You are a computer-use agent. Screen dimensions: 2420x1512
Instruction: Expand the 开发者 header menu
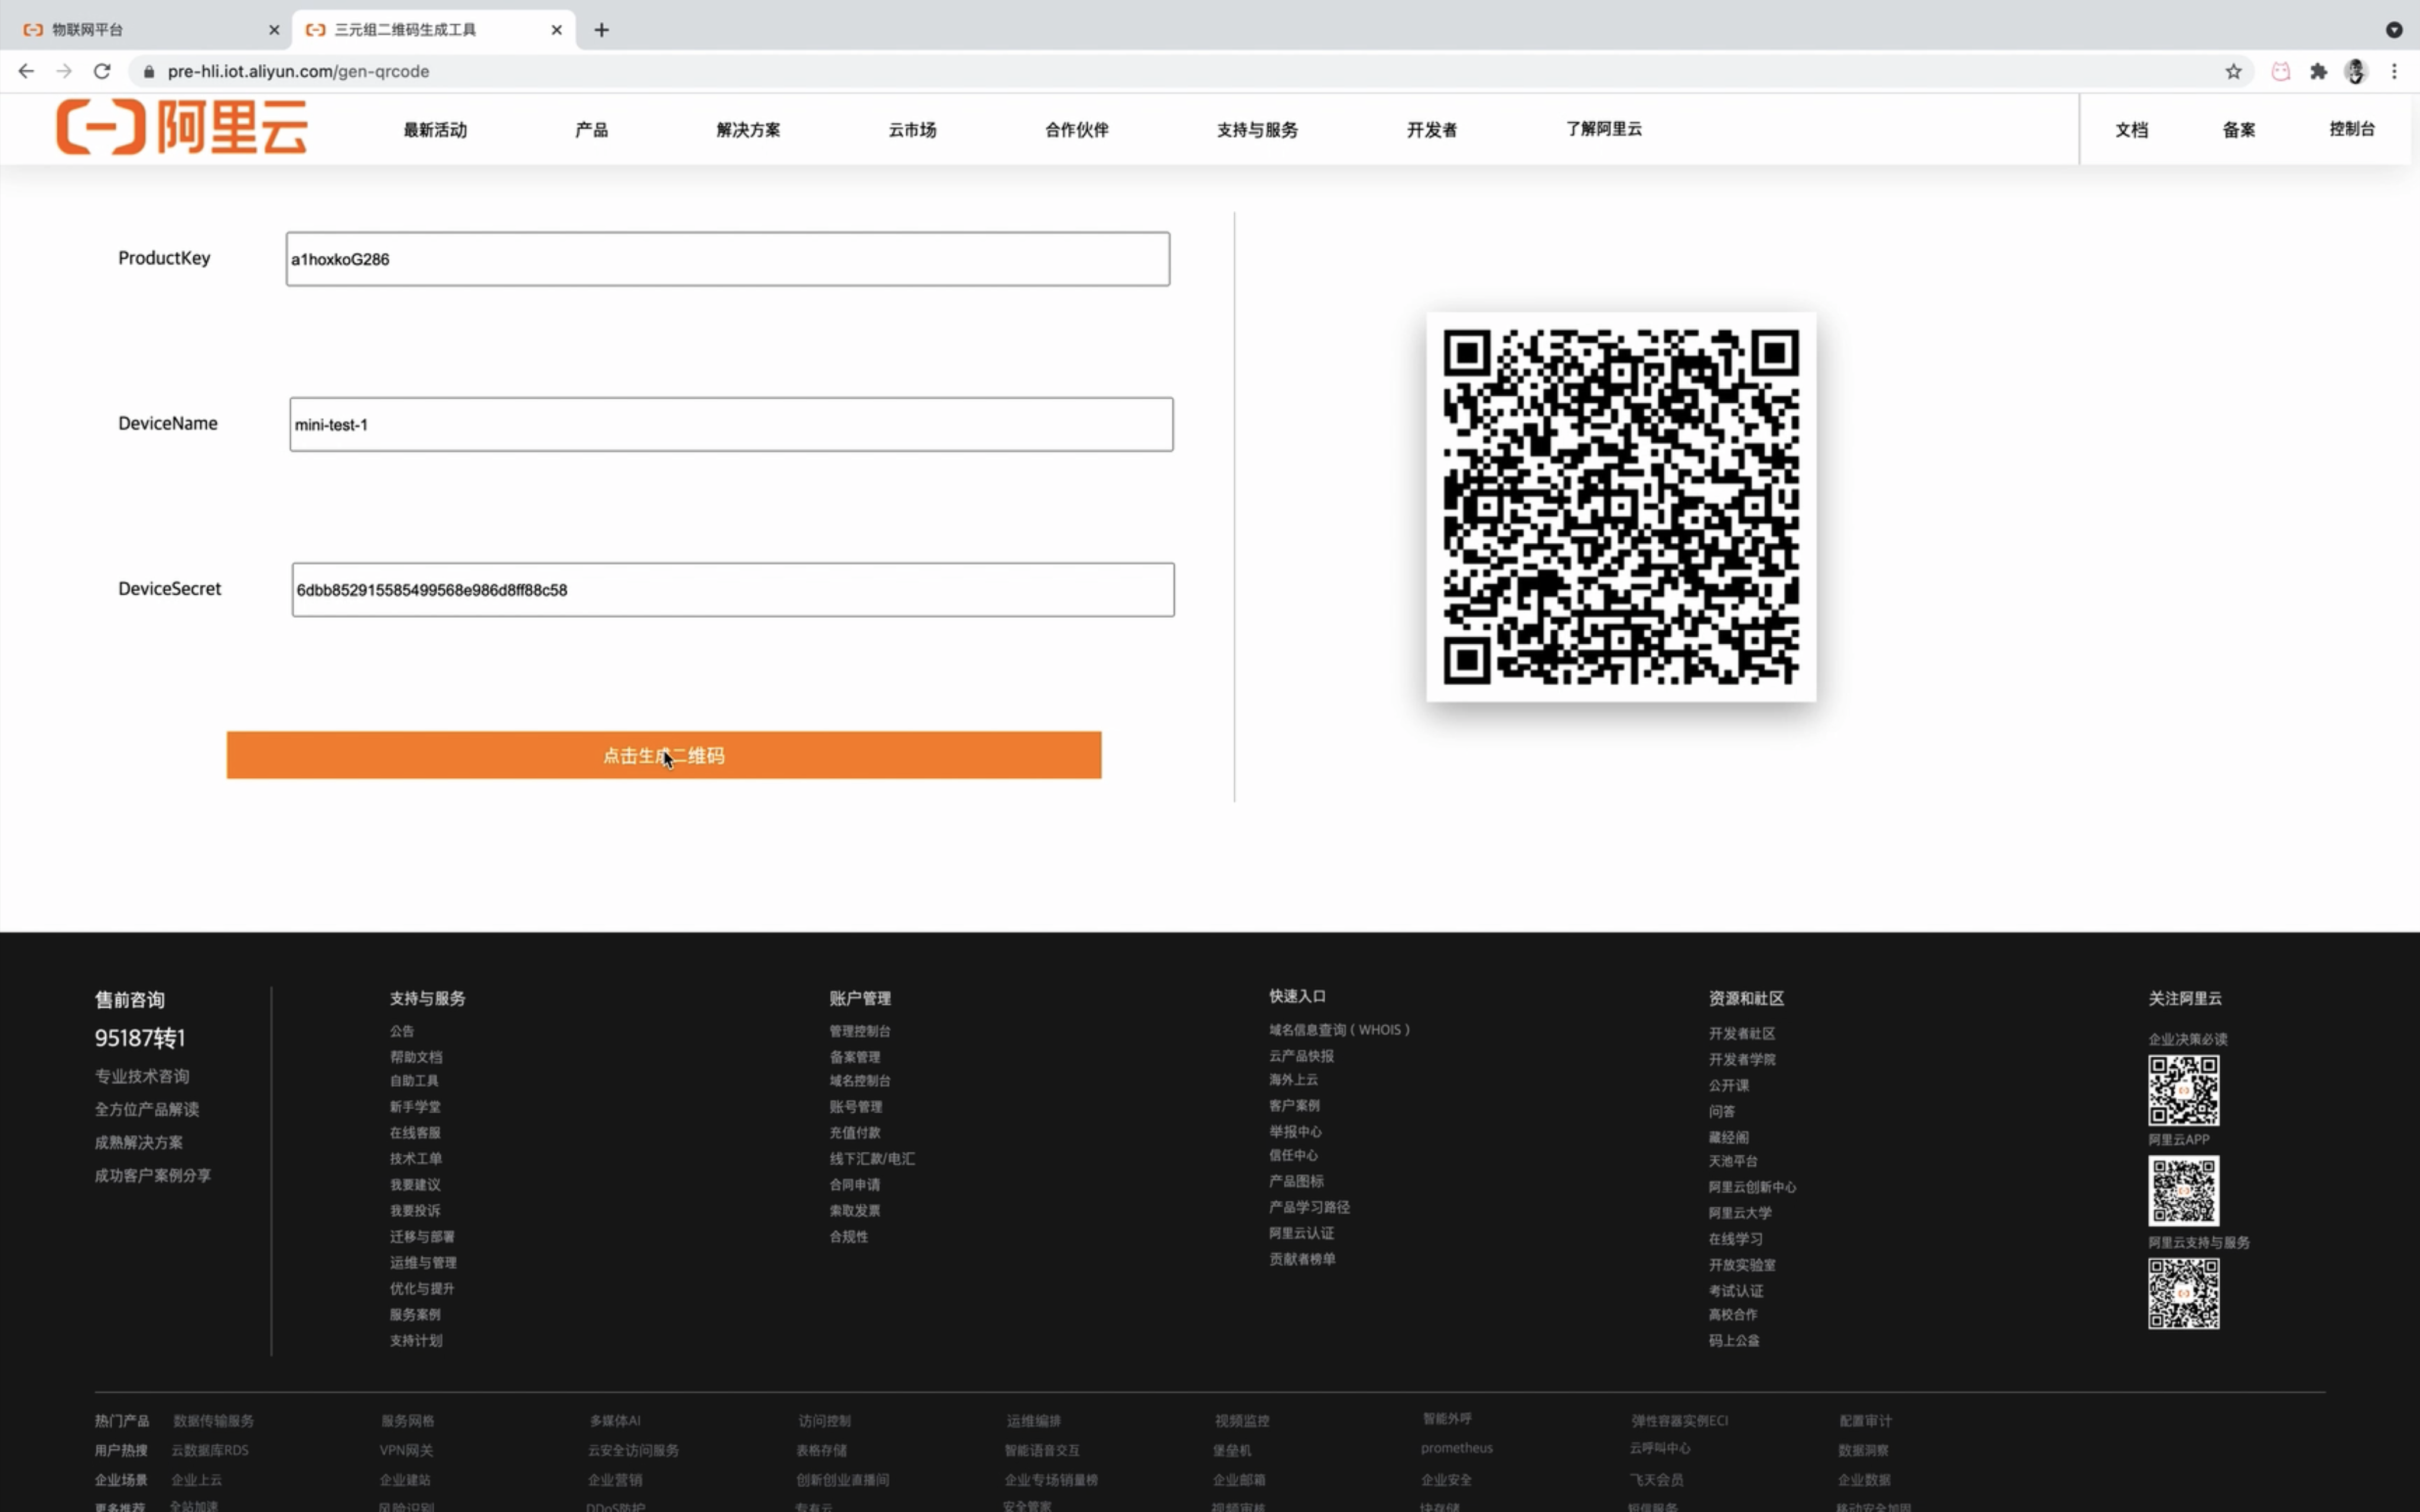click(1431, 130)
